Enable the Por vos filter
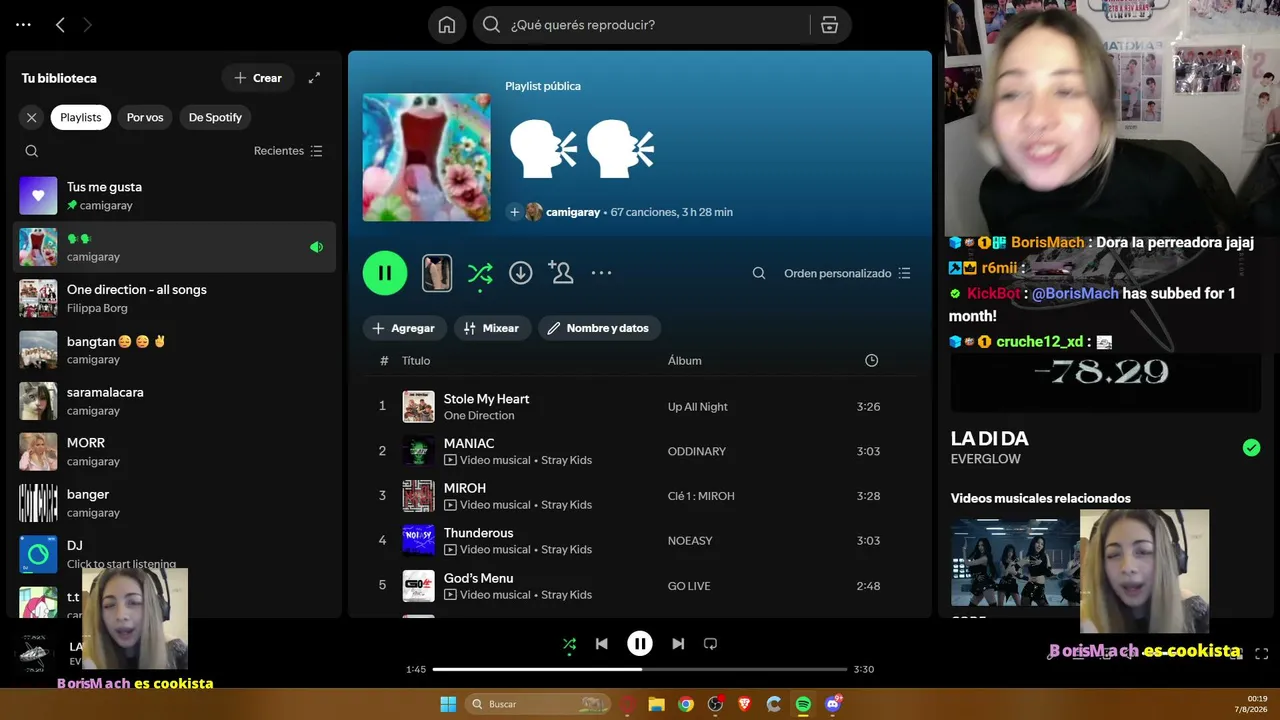1280x720 pixels. 145,117
